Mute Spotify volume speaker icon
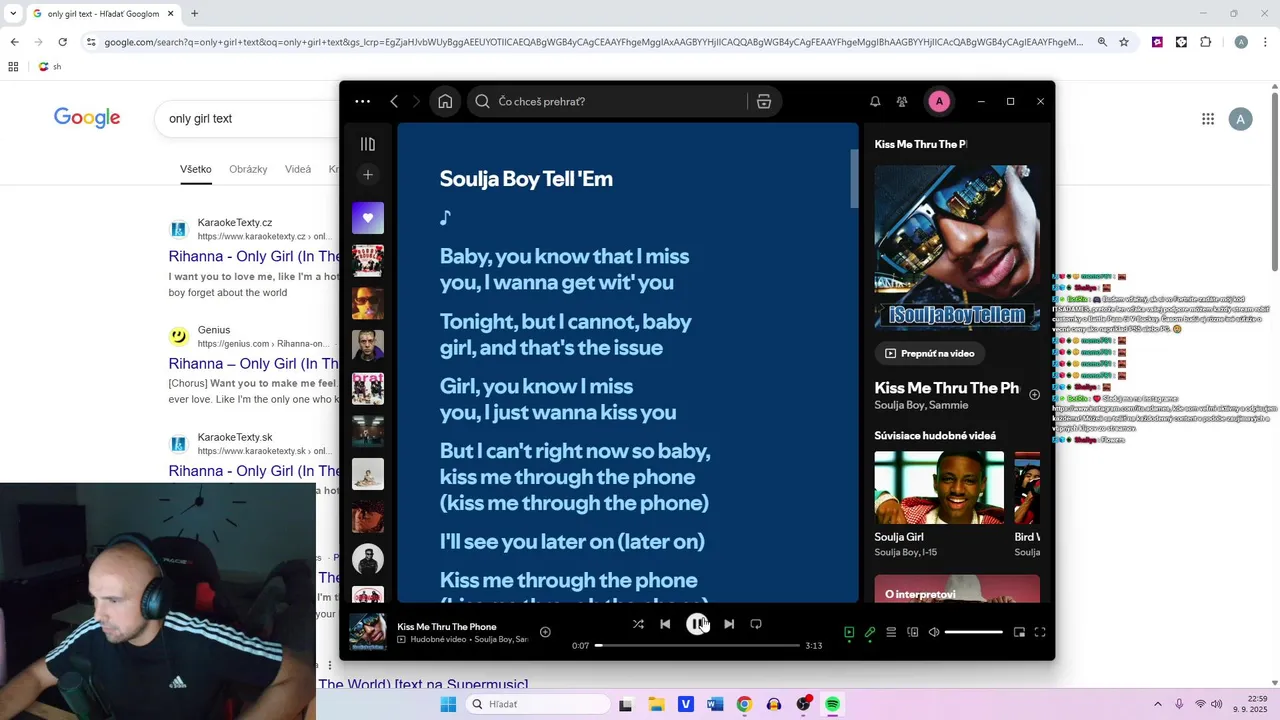The image size is (1280, 720). pyautogui.click(x=934, y=632)
